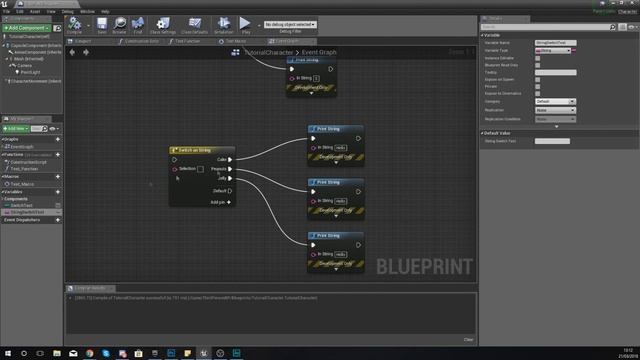The image size is (640, 360).
Task: Open Compile options dropdown arrow
Action: click(x=88, y=25)
